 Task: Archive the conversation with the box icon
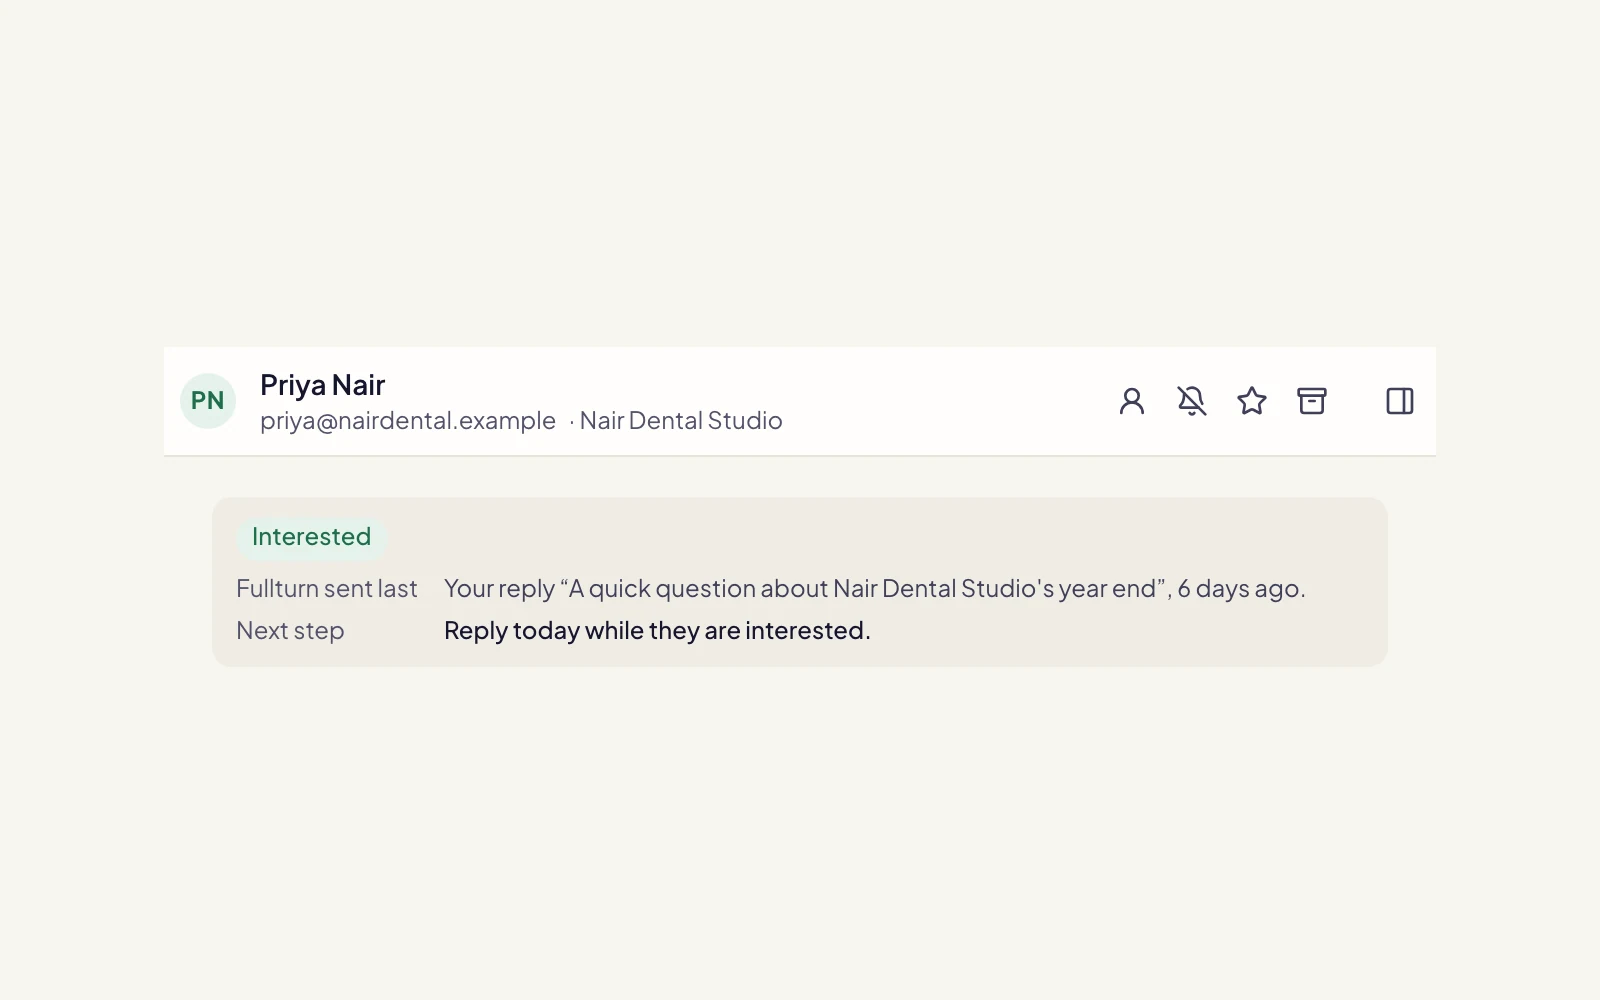(1312, 401)
